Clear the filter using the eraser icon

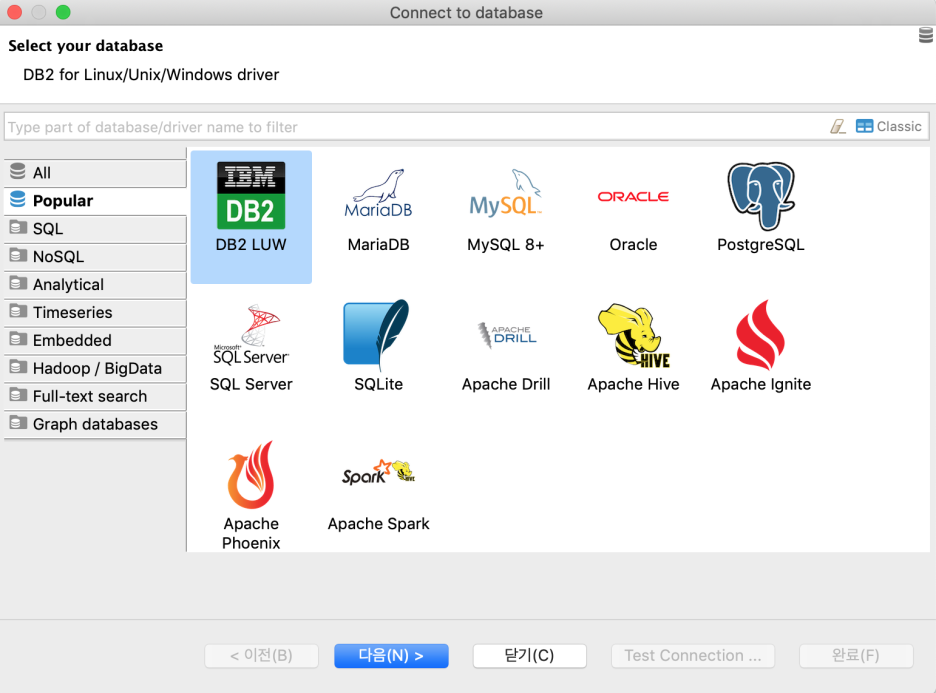click(x=838, y=127)
